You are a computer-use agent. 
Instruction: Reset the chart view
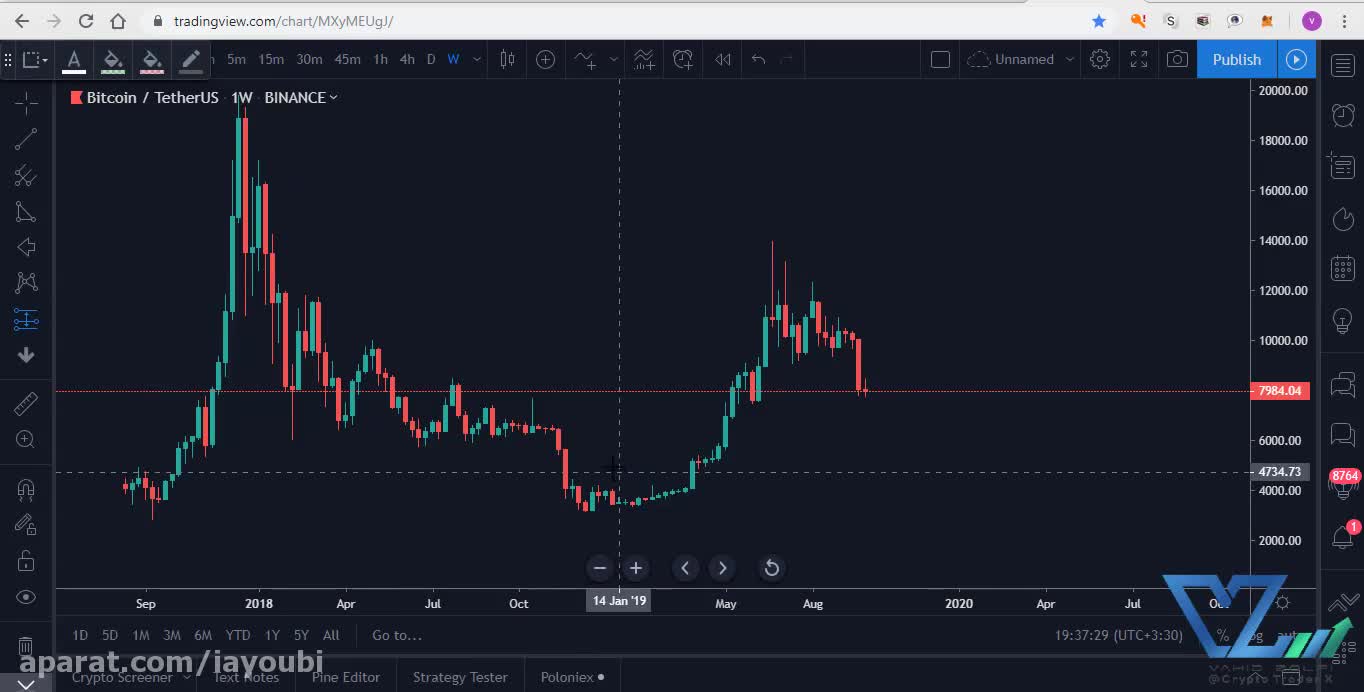tap(771, 568)
